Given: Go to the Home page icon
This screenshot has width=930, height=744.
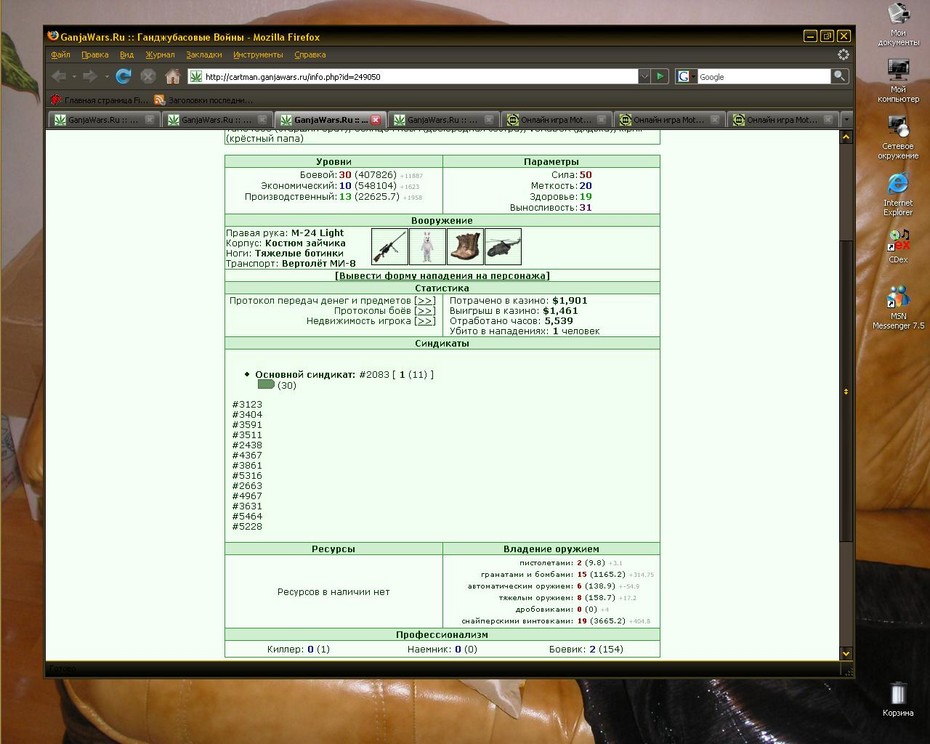Looking at the screenshot, I should 173,77.
